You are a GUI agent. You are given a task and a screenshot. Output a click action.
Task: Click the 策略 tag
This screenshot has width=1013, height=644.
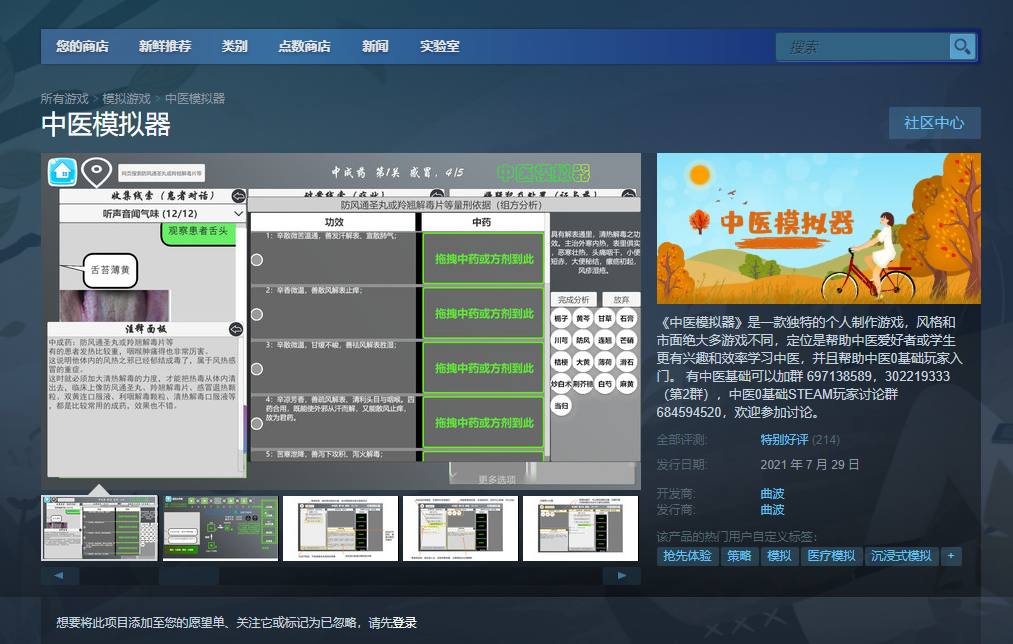point(739,556)
